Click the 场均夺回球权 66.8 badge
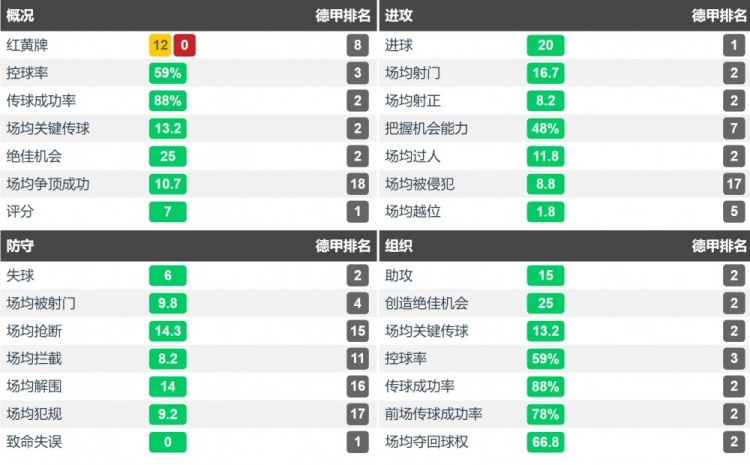 545,441
